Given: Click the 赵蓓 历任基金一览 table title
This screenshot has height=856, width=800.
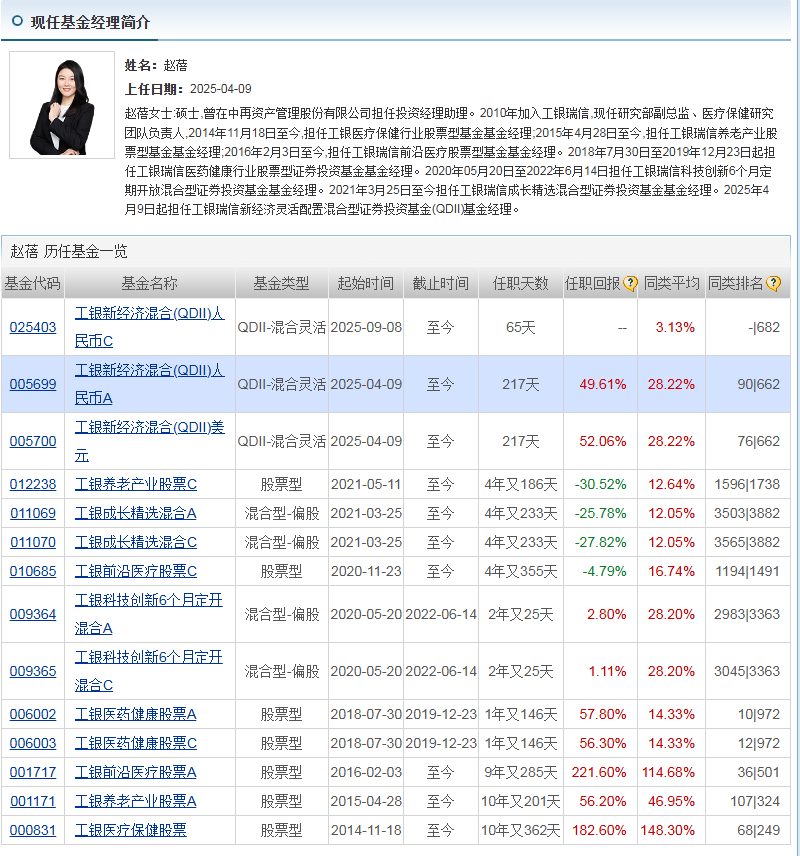Looking at the screenshot, I should pos(69,252).
